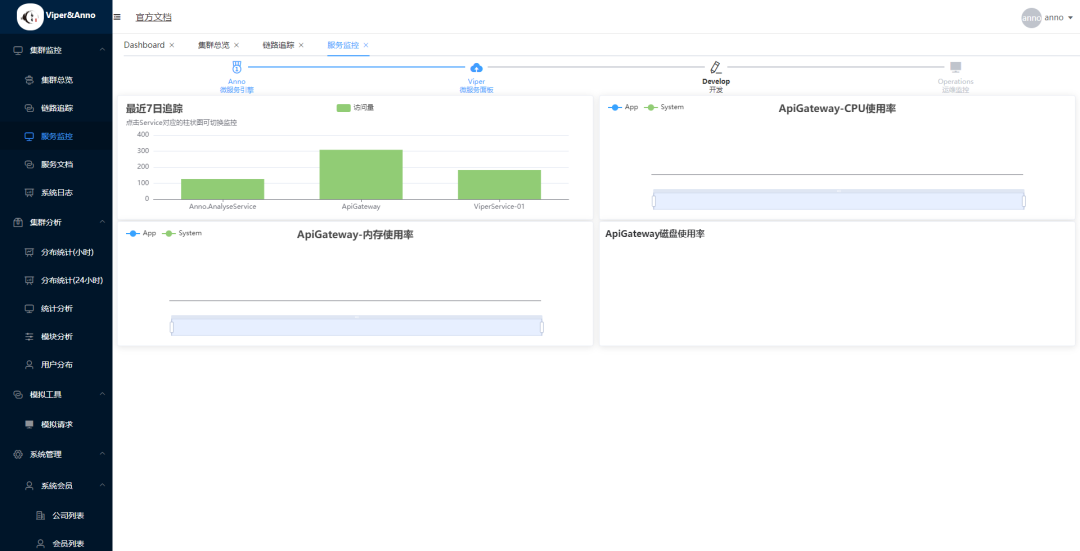Click the 系统管理 gear icon
The width and height of the screenshot is (1080, 551).
(x=19, y=455)
